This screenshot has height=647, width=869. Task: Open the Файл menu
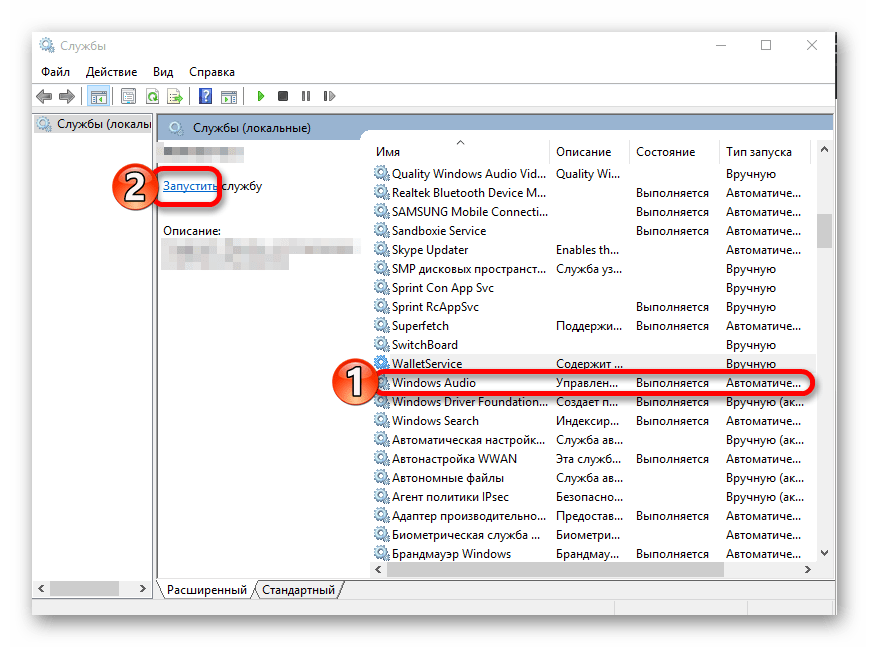(55, 72)
